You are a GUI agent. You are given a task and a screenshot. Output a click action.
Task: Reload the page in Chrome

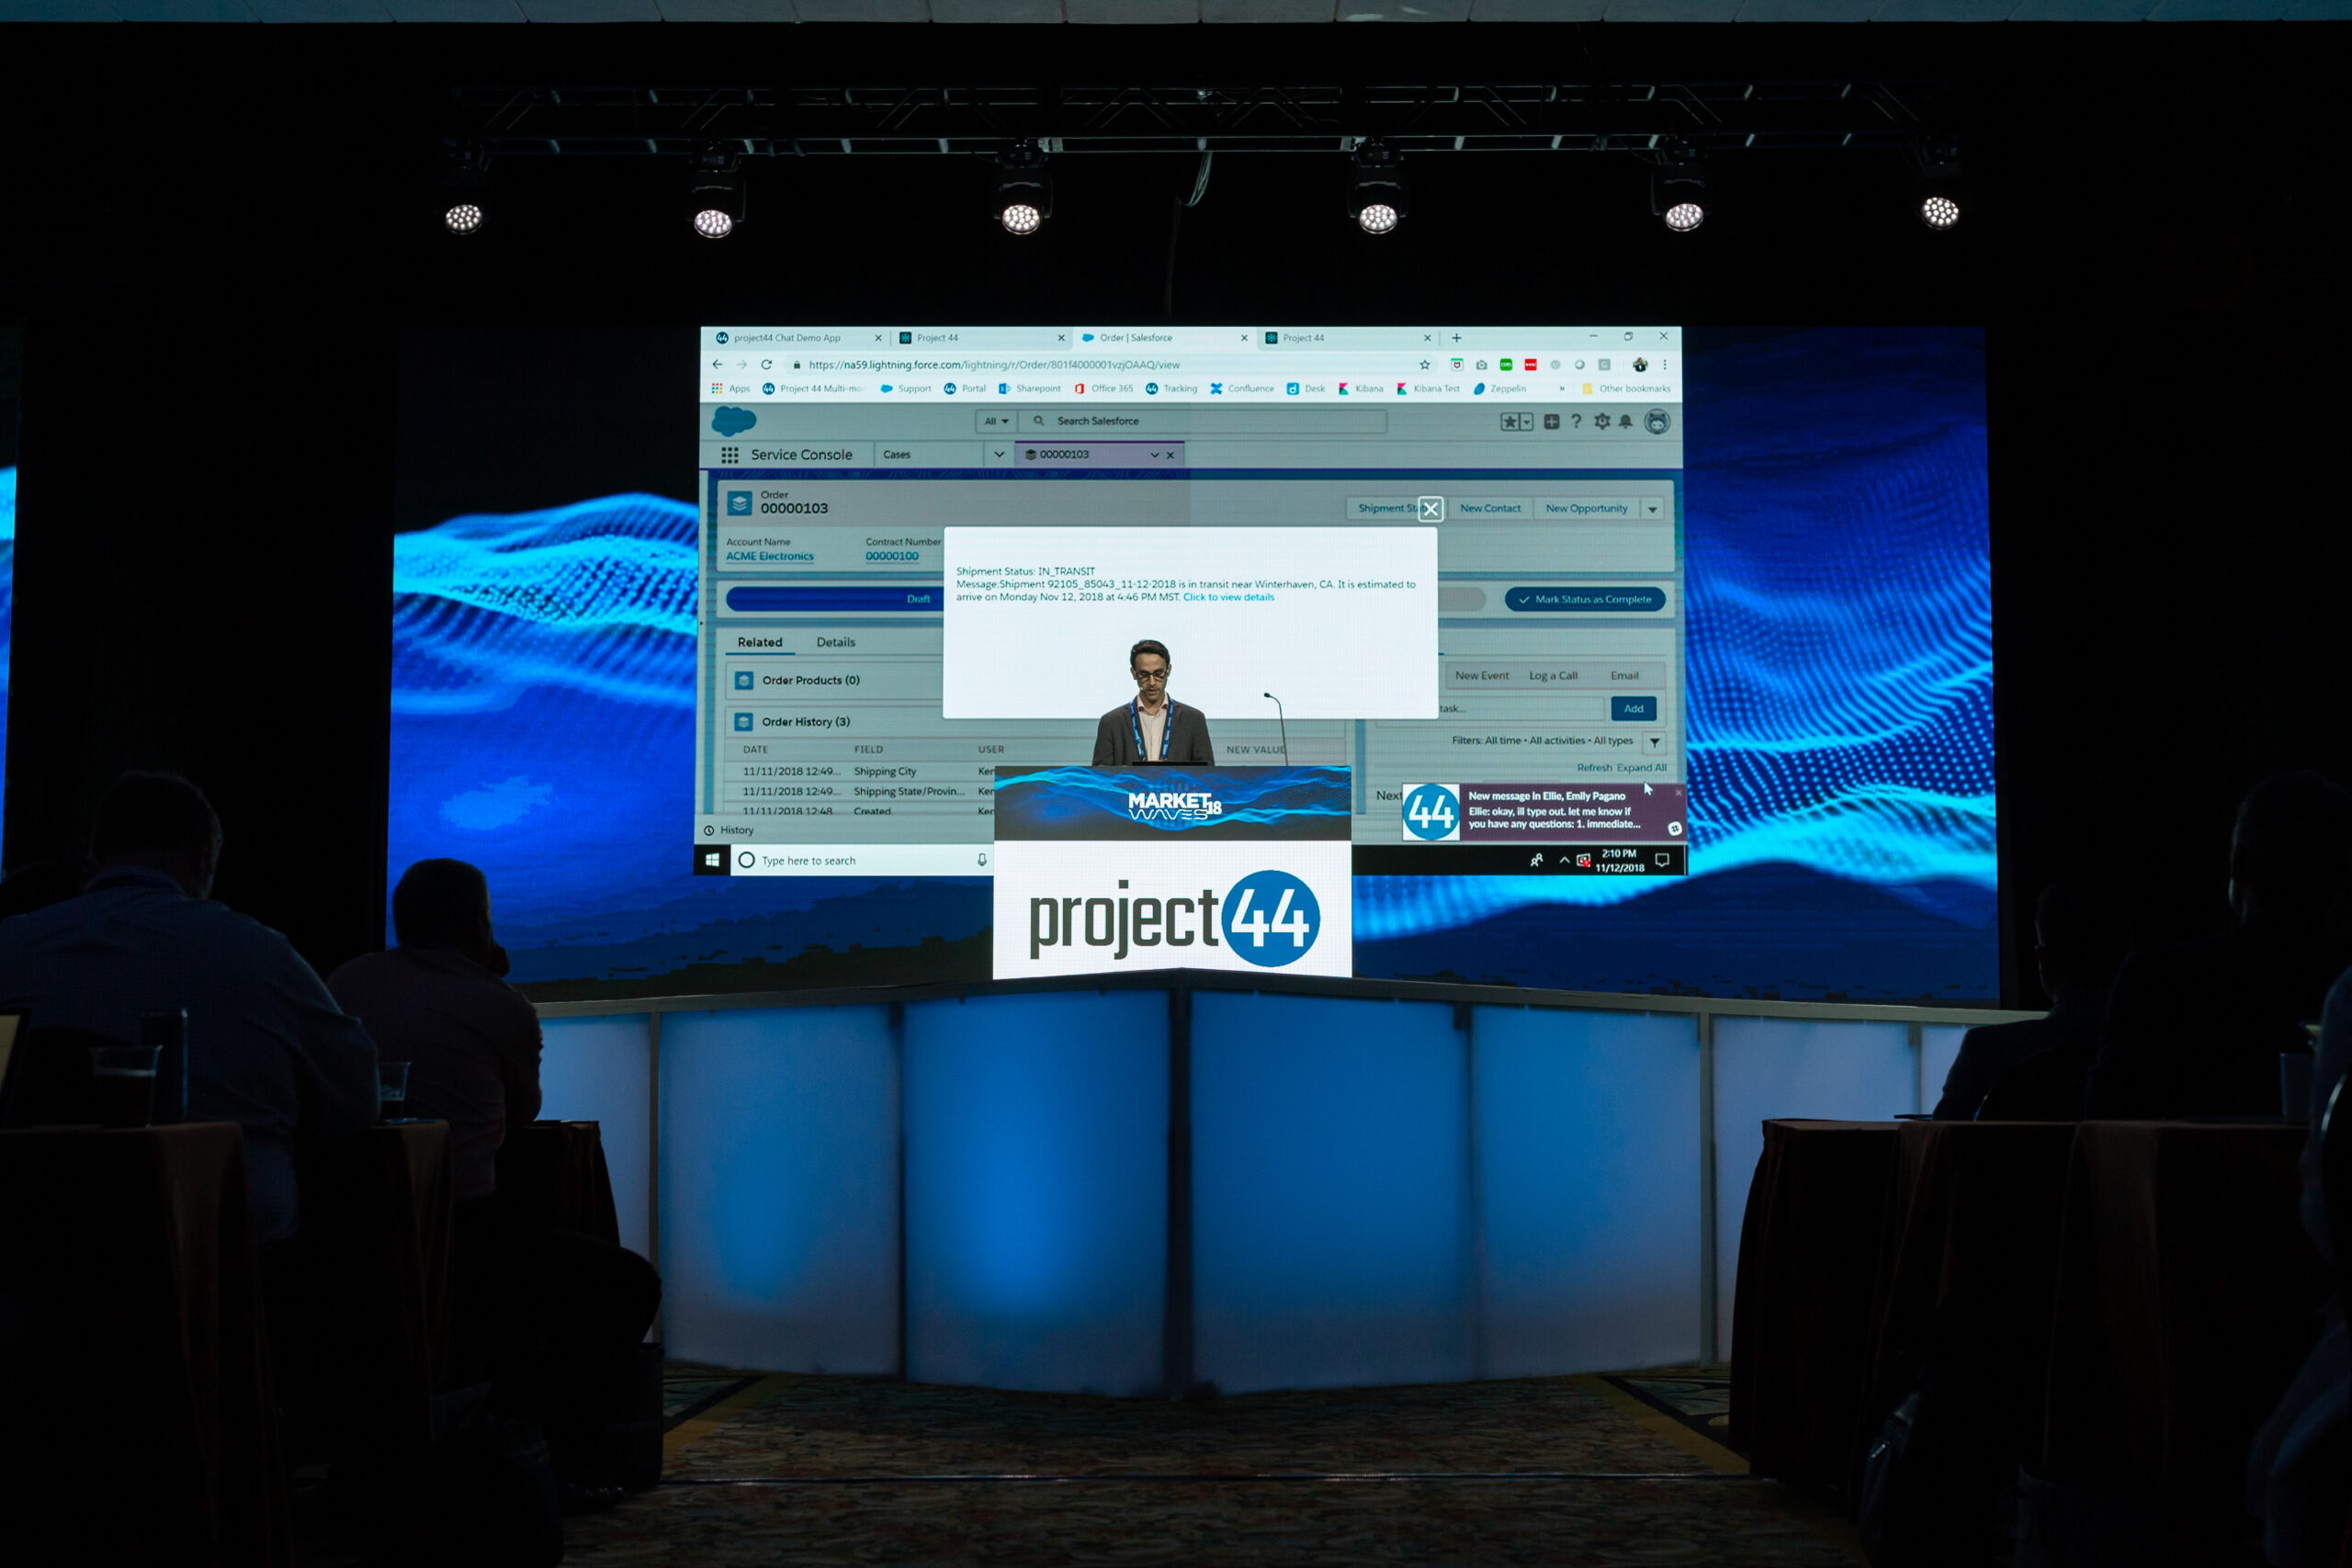[x=766, y=365]
